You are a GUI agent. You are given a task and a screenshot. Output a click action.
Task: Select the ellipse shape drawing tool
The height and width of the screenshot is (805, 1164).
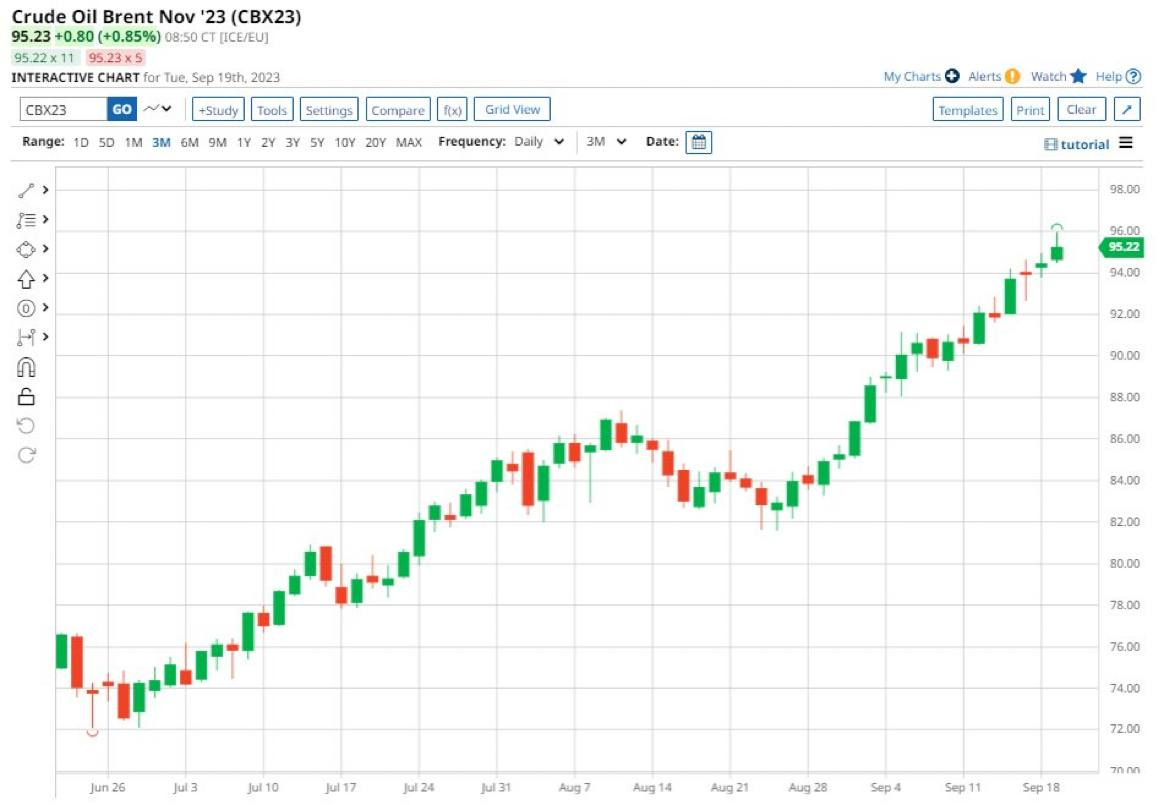click(x=27, y=249)
